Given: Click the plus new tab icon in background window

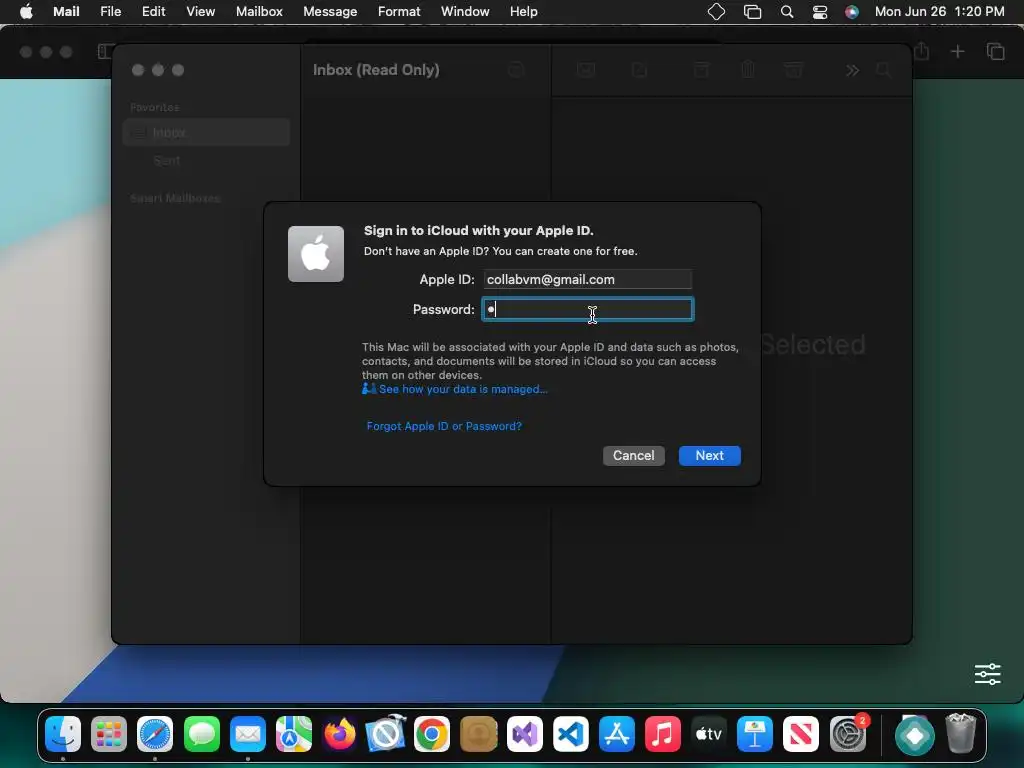Looking at the screenshot, I should [x=957, y=51].
